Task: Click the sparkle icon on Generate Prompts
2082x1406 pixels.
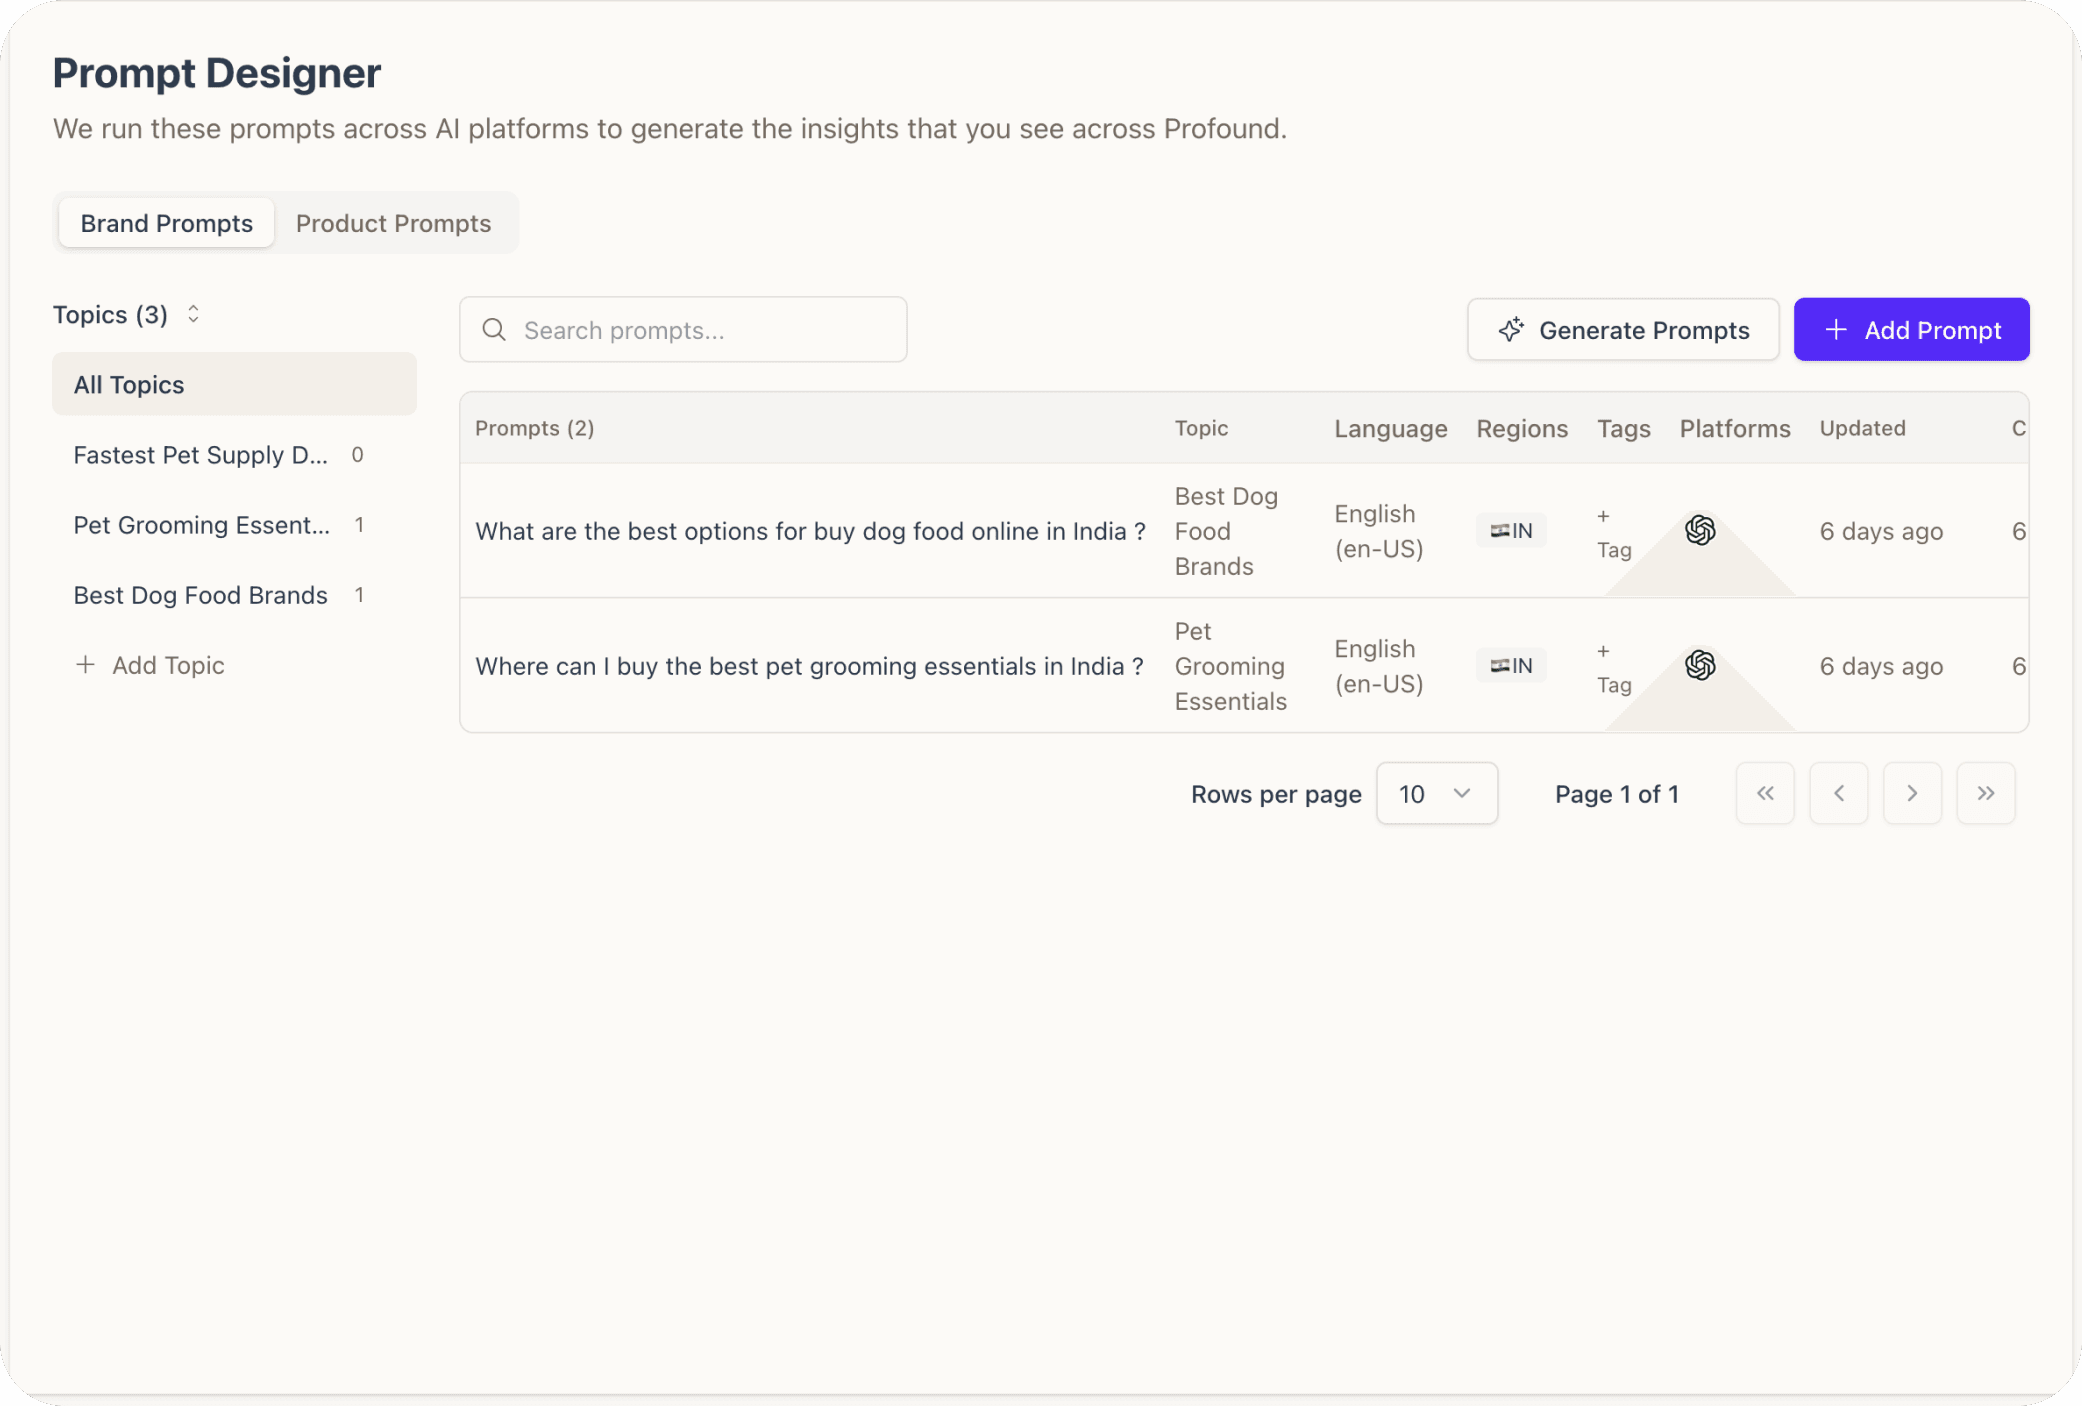Action: [1511, 329]
